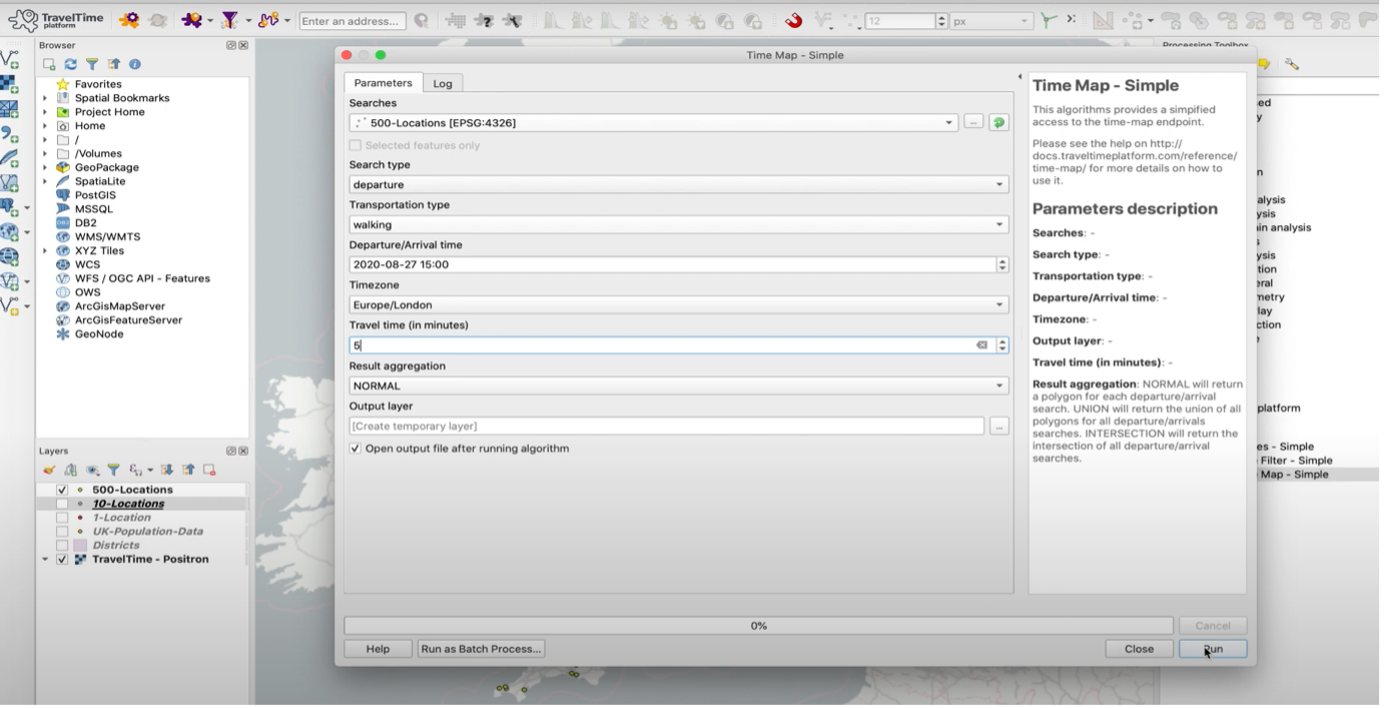The width and height of the screenshot is (1384, 708).
Task: Show the UK-Population-Data layer
Action: point(62,532)
